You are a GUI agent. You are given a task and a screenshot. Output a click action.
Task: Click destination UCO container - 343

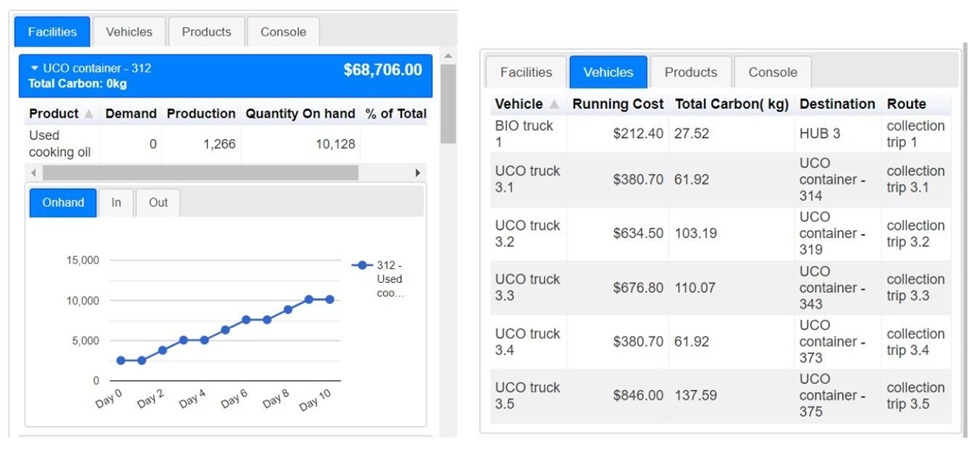coord(837,288)
